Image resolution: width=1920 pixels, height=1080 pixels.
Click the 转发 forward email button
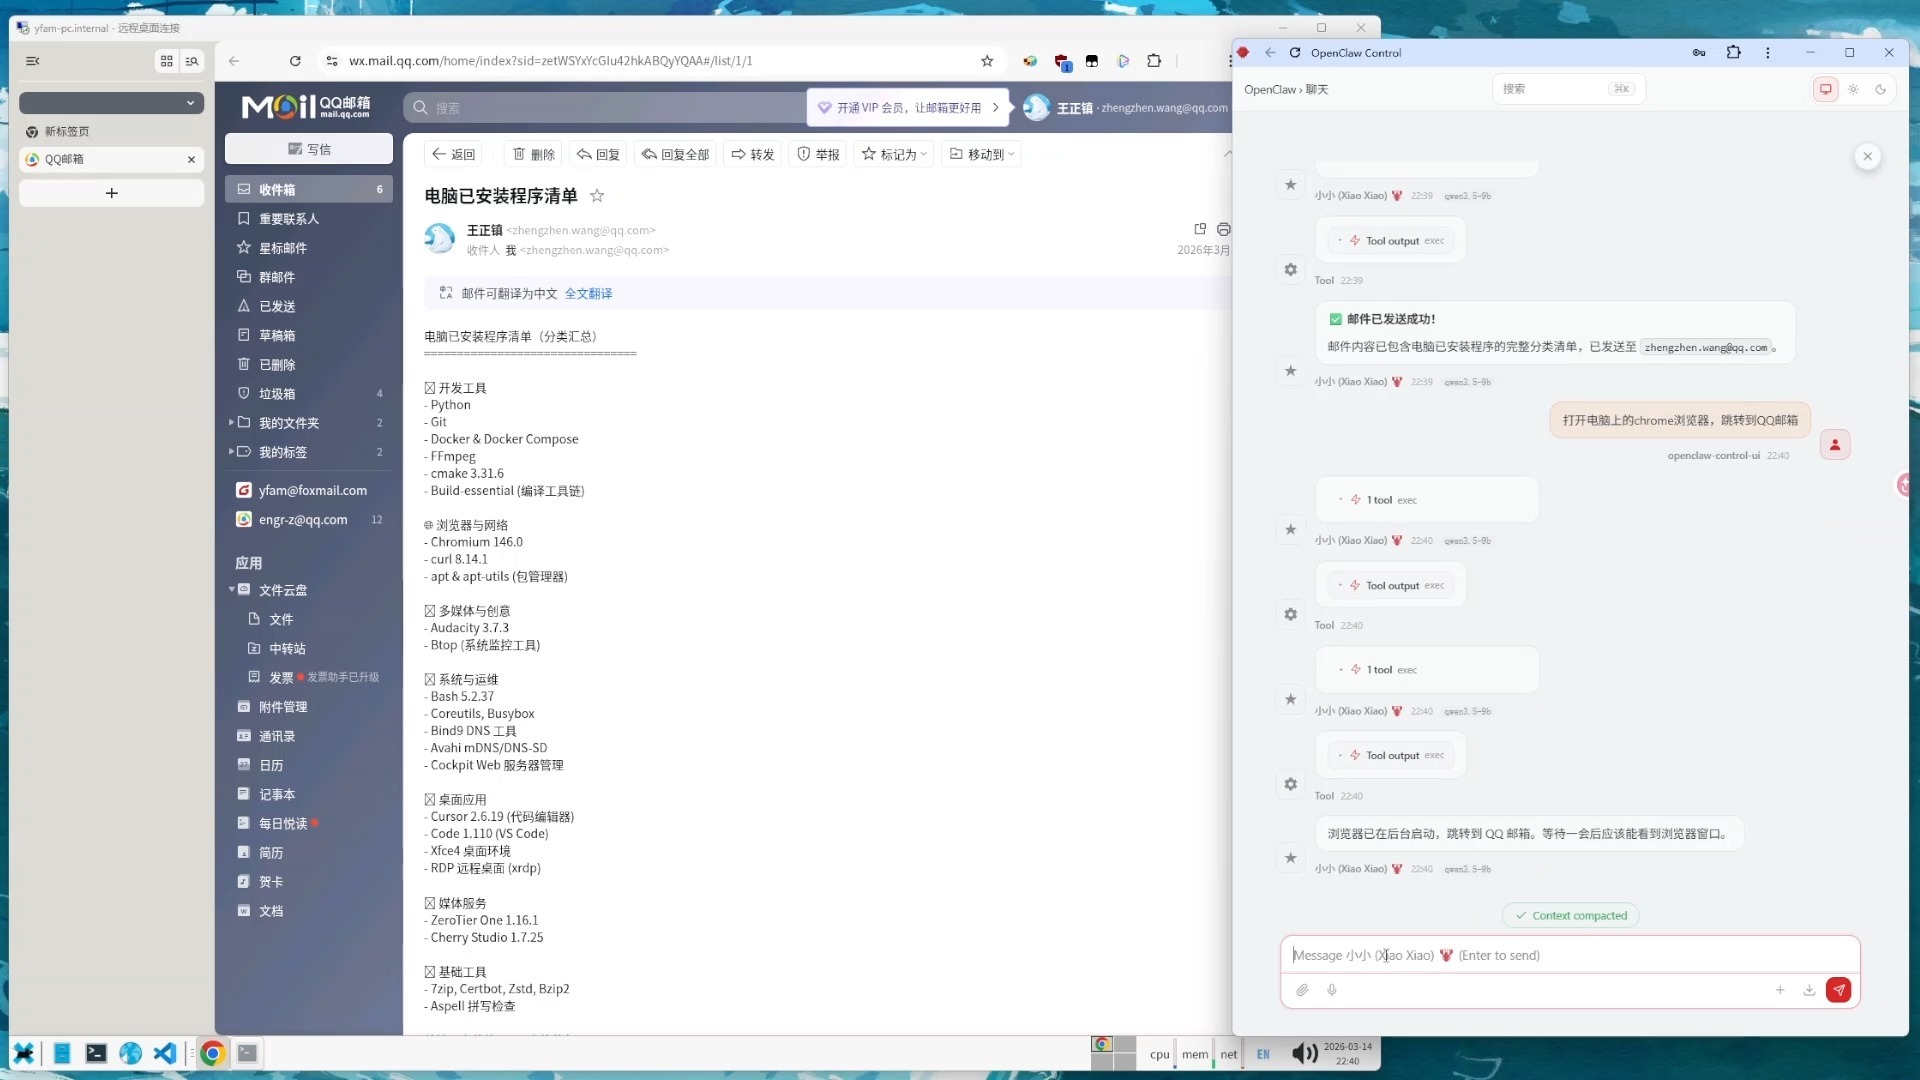click(753, 154)
